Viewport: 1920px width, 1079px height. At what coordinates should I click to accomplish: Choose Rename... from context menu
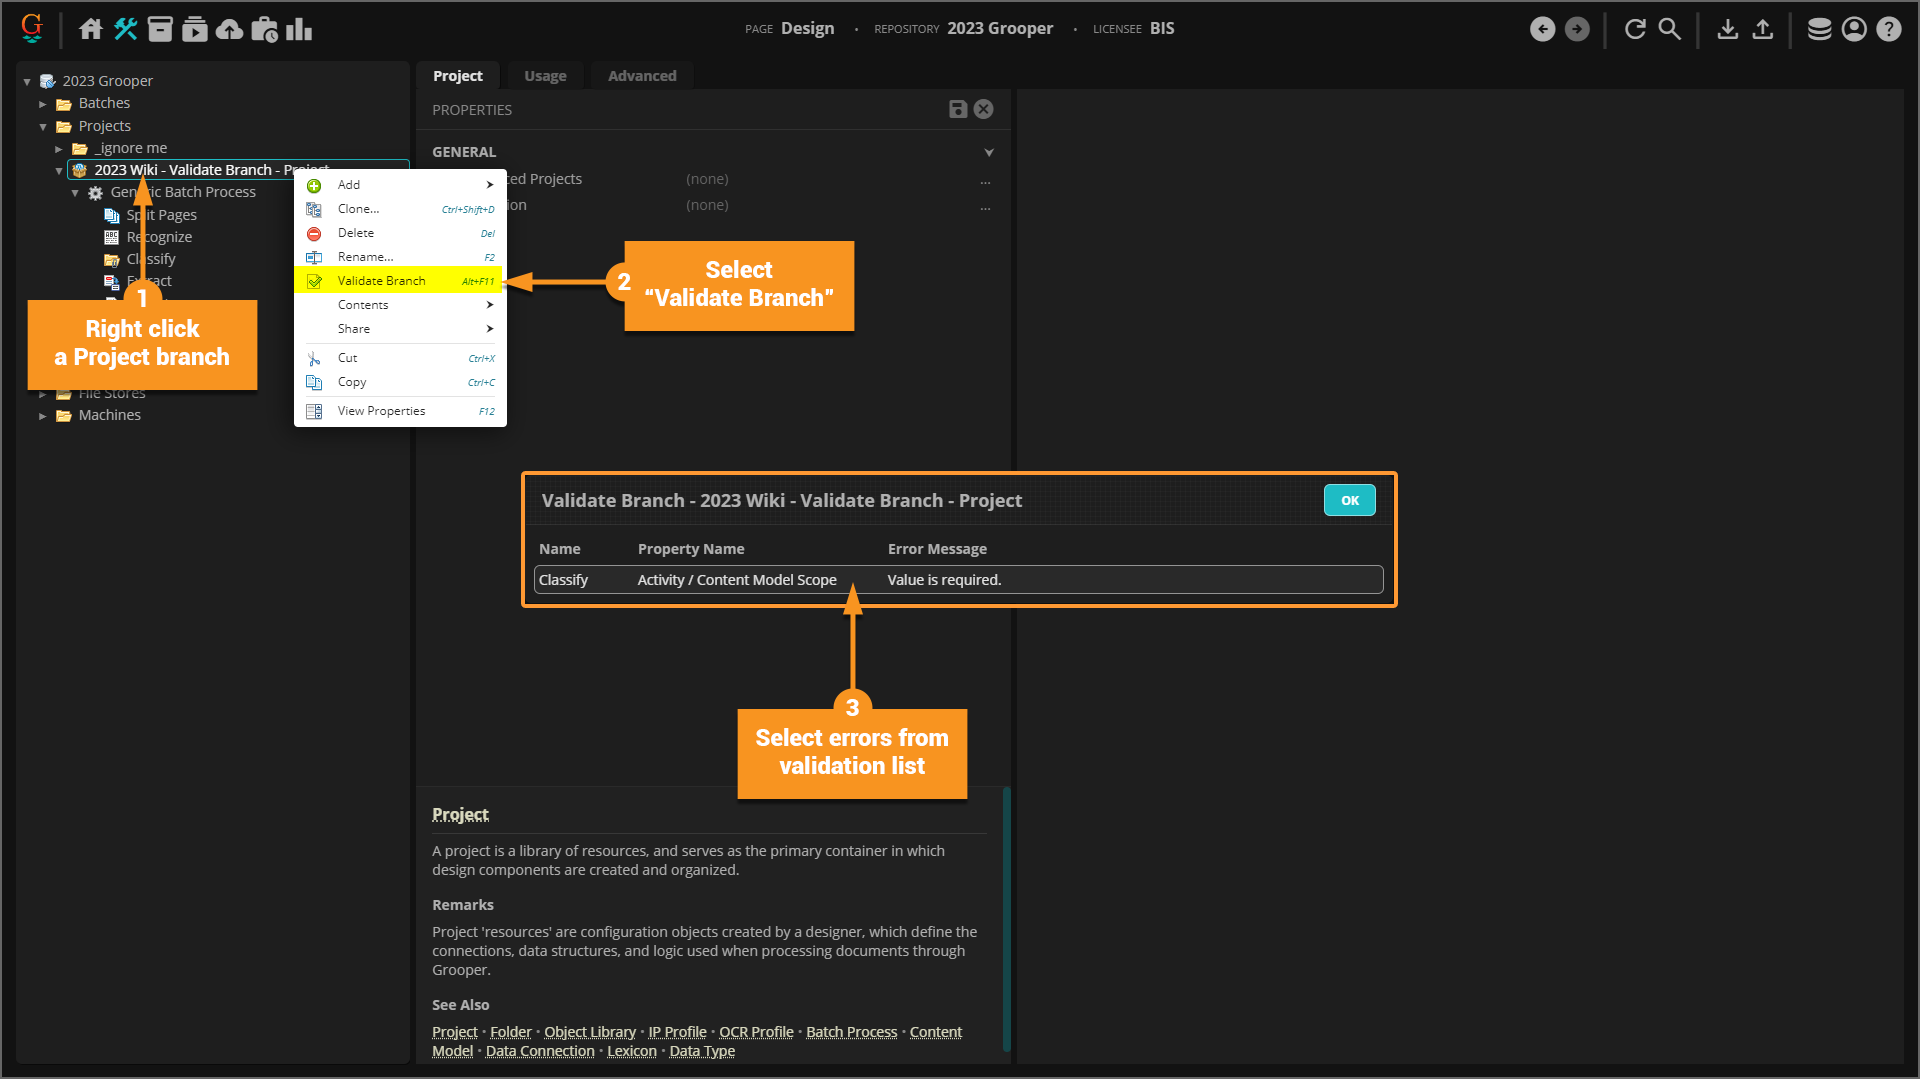[400, 257]
